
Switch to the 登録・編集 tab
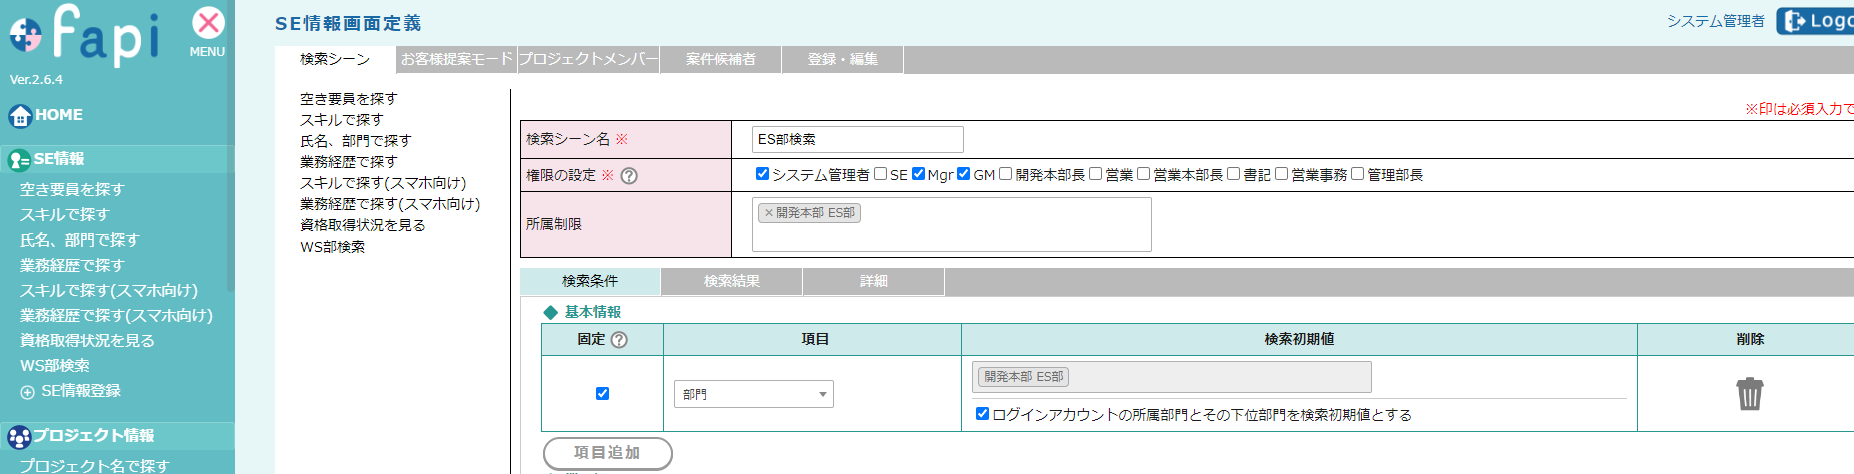tap(842, 60)
